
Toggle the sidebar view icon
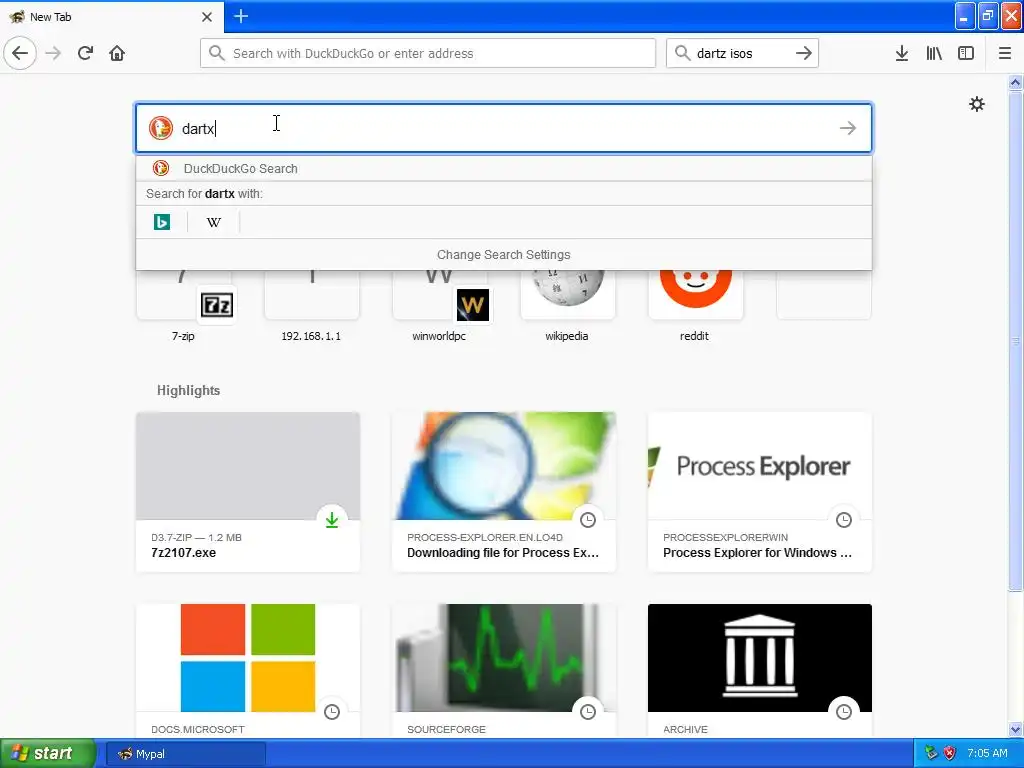(966, 53)
